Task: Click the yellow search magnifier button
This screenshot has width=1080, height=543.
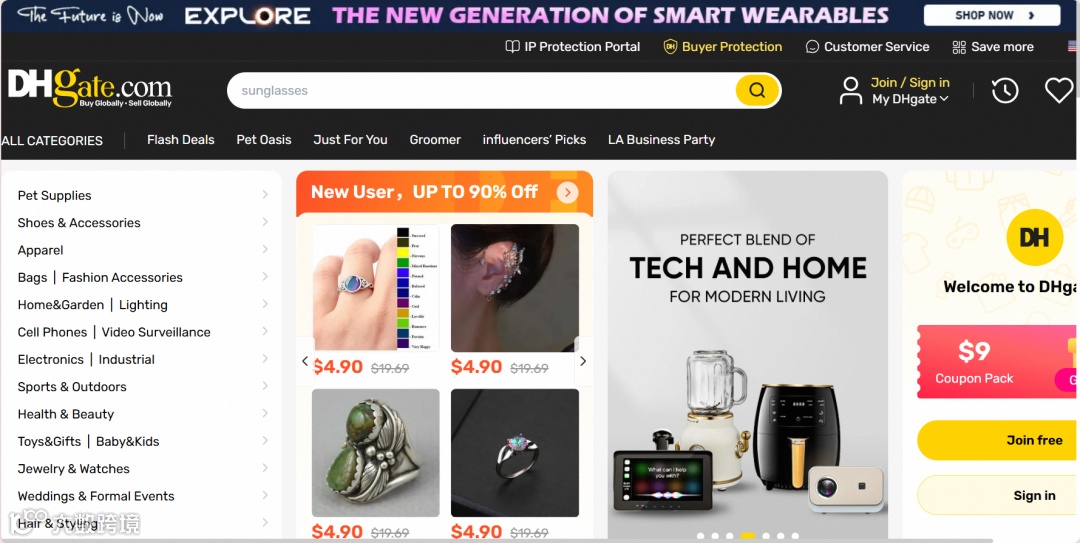Action: (757, 90)
